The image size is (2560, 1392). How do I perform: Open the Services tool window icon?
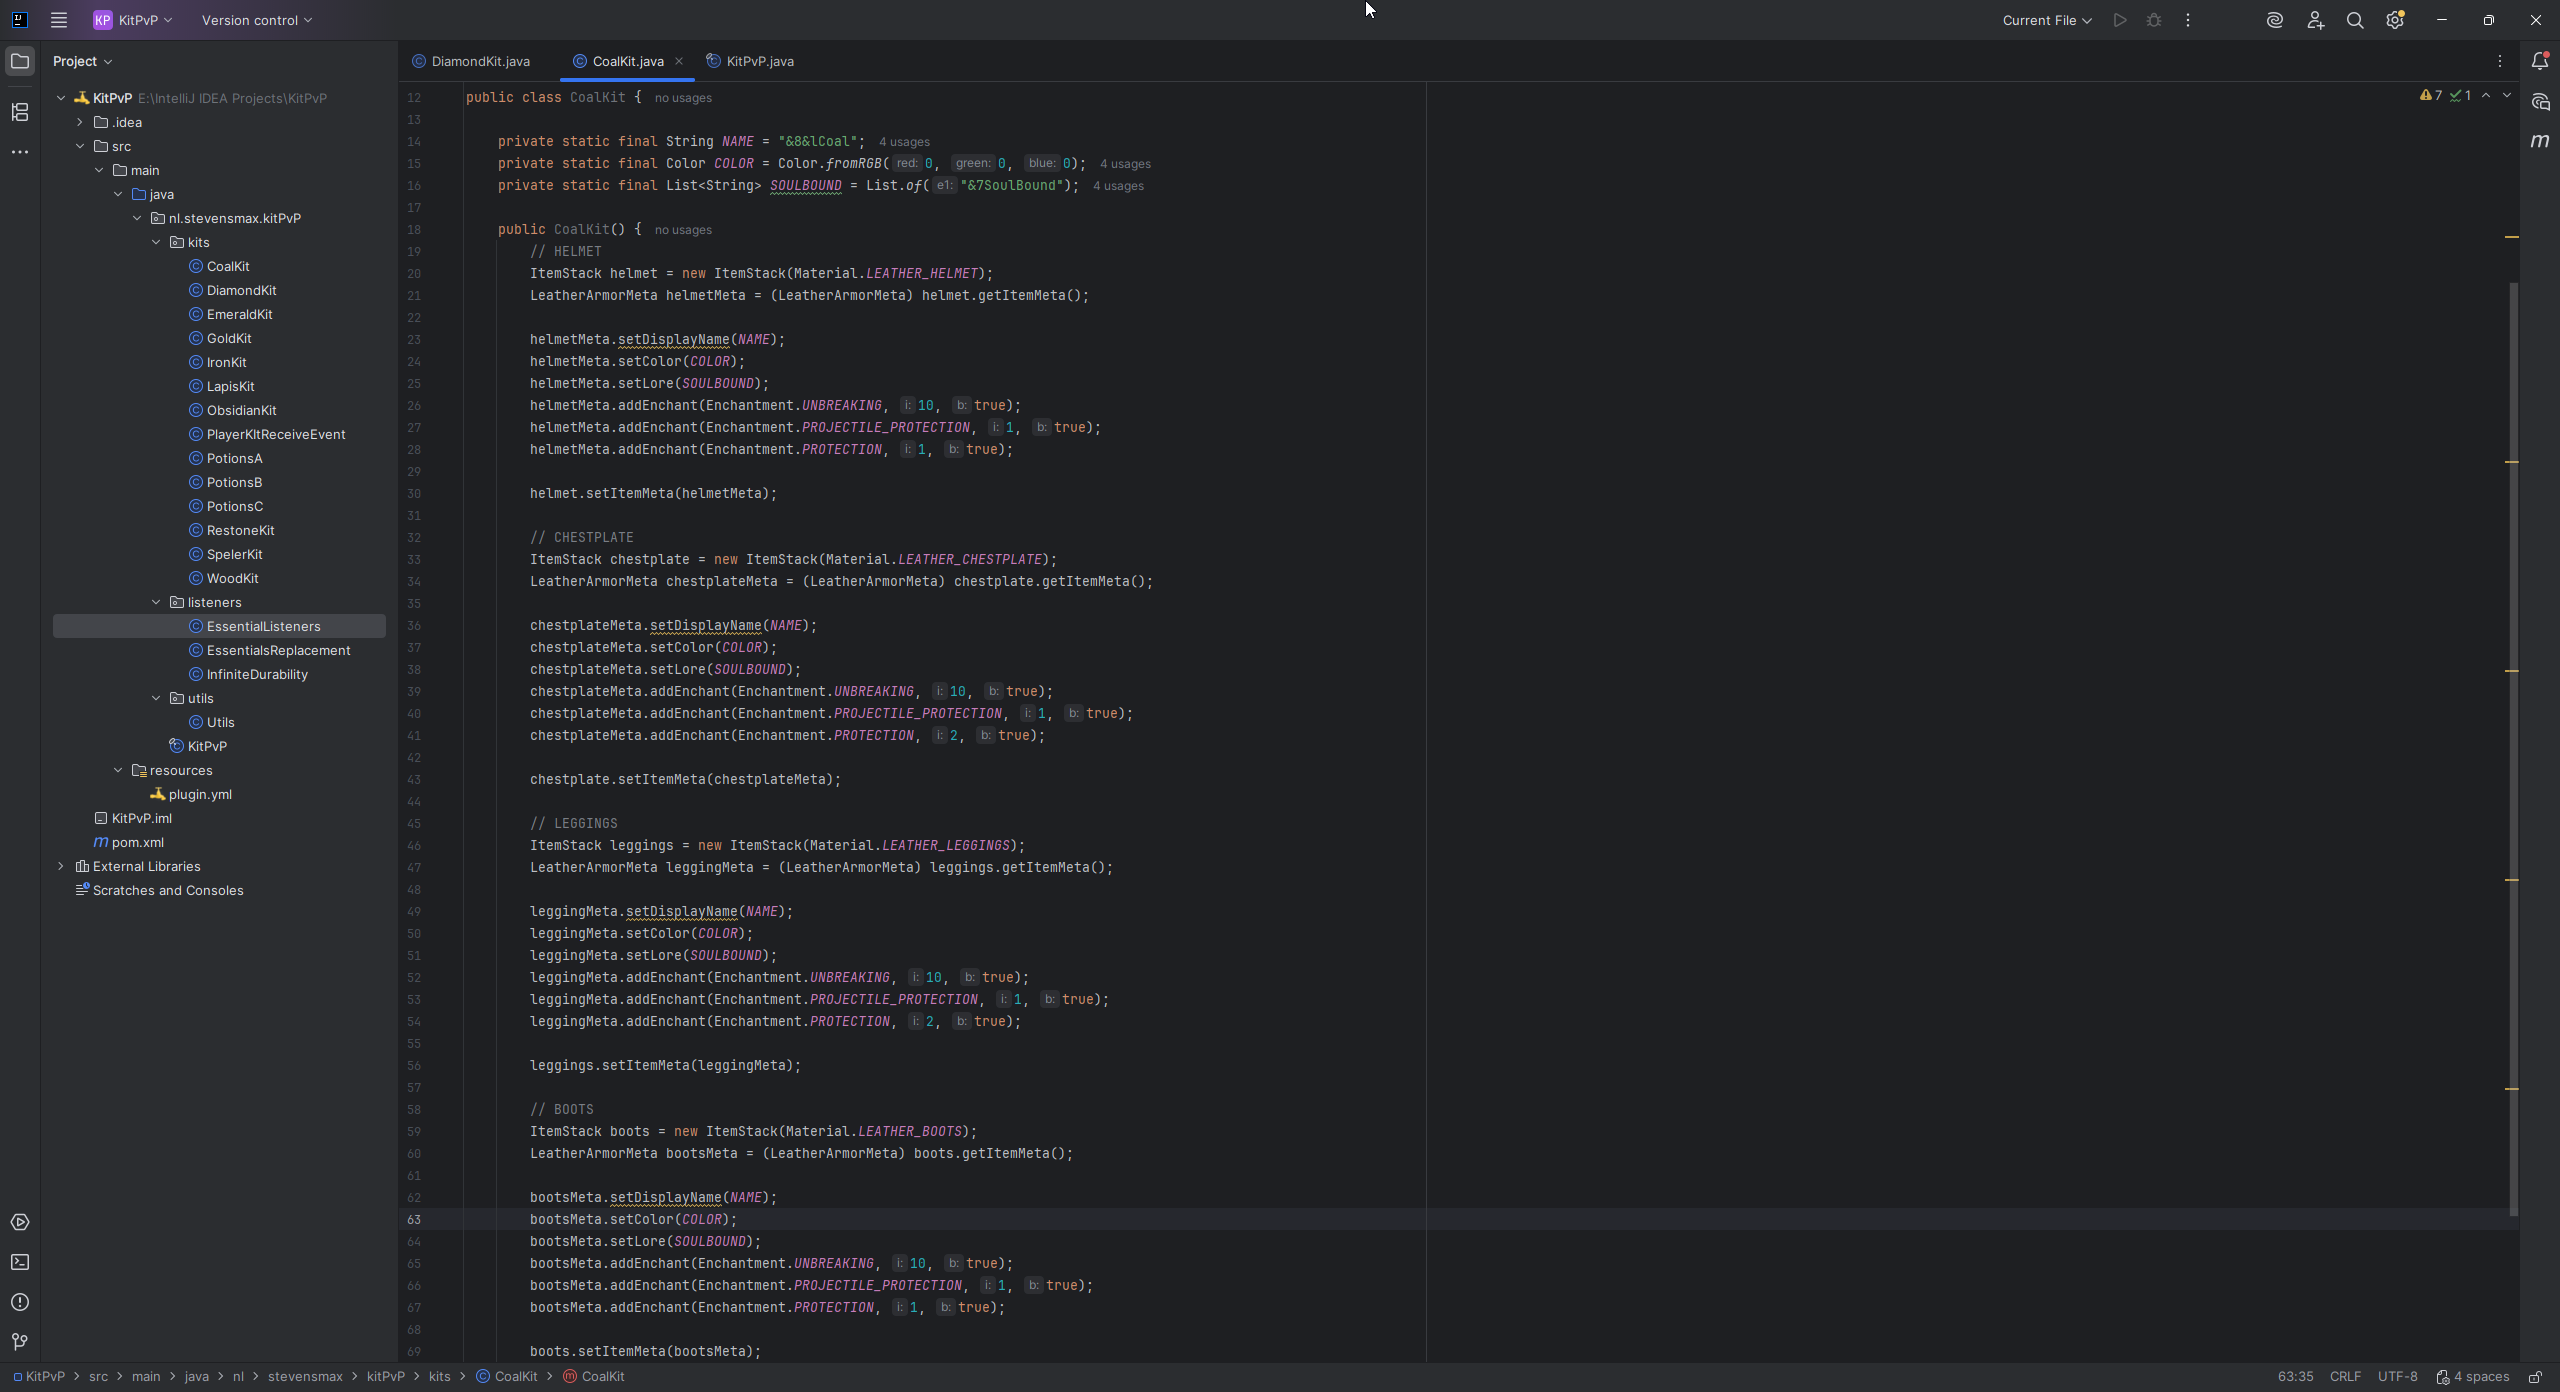[x=20, y=1222]
